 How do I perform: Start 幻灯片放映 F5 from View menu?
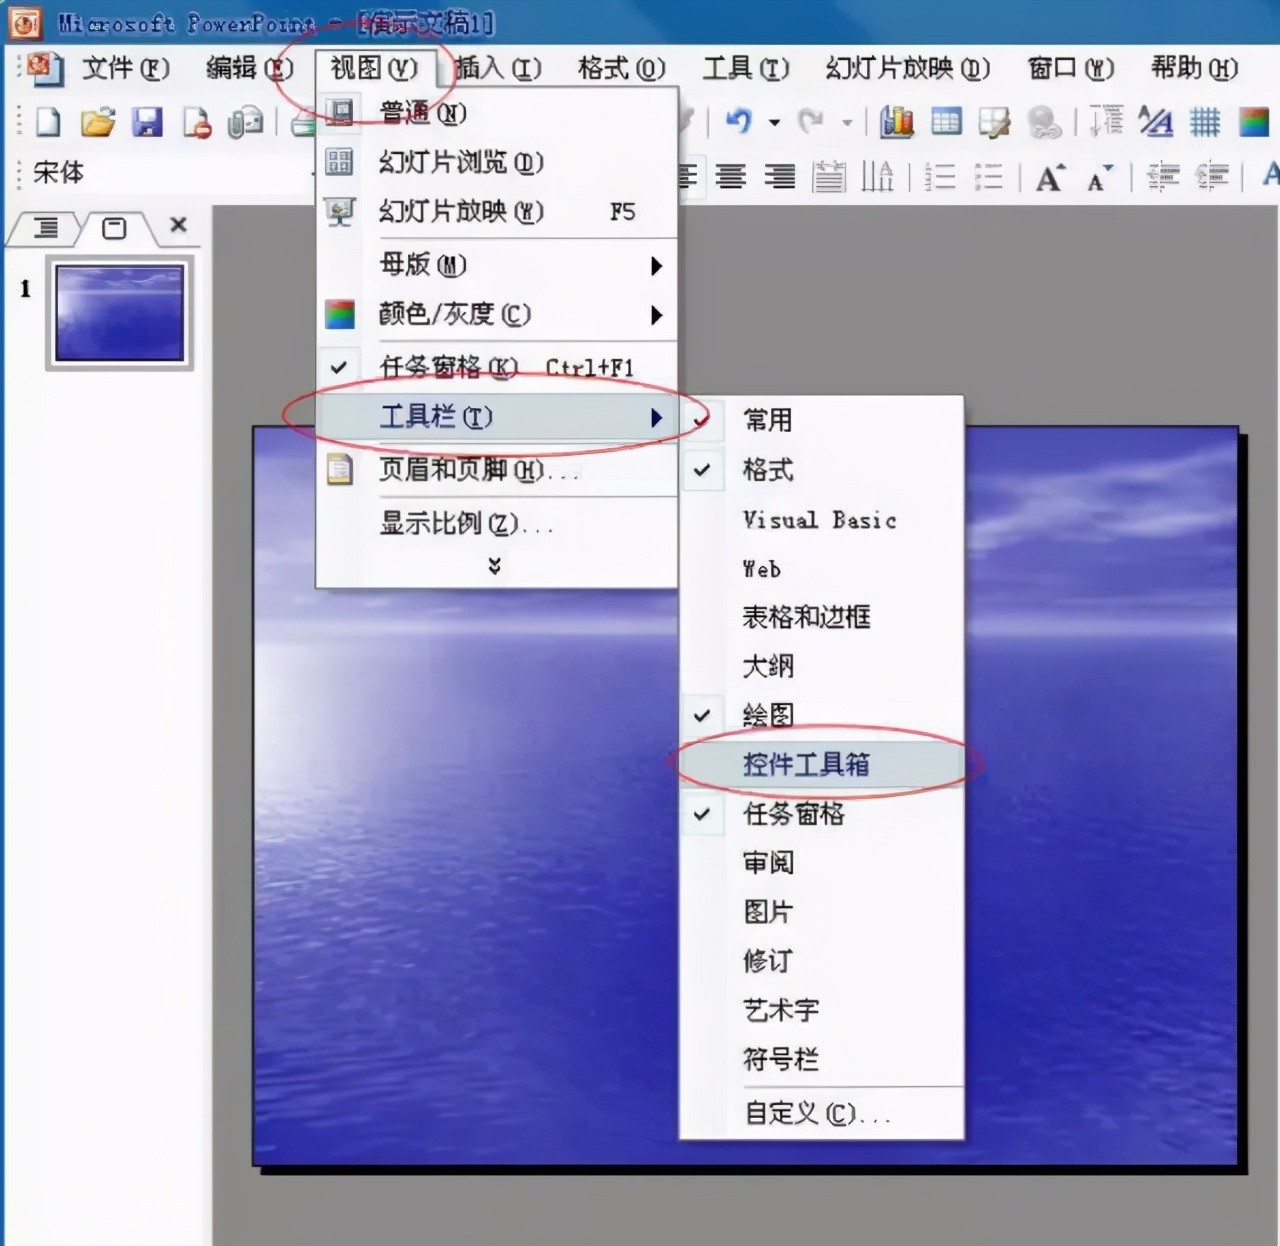497,211
